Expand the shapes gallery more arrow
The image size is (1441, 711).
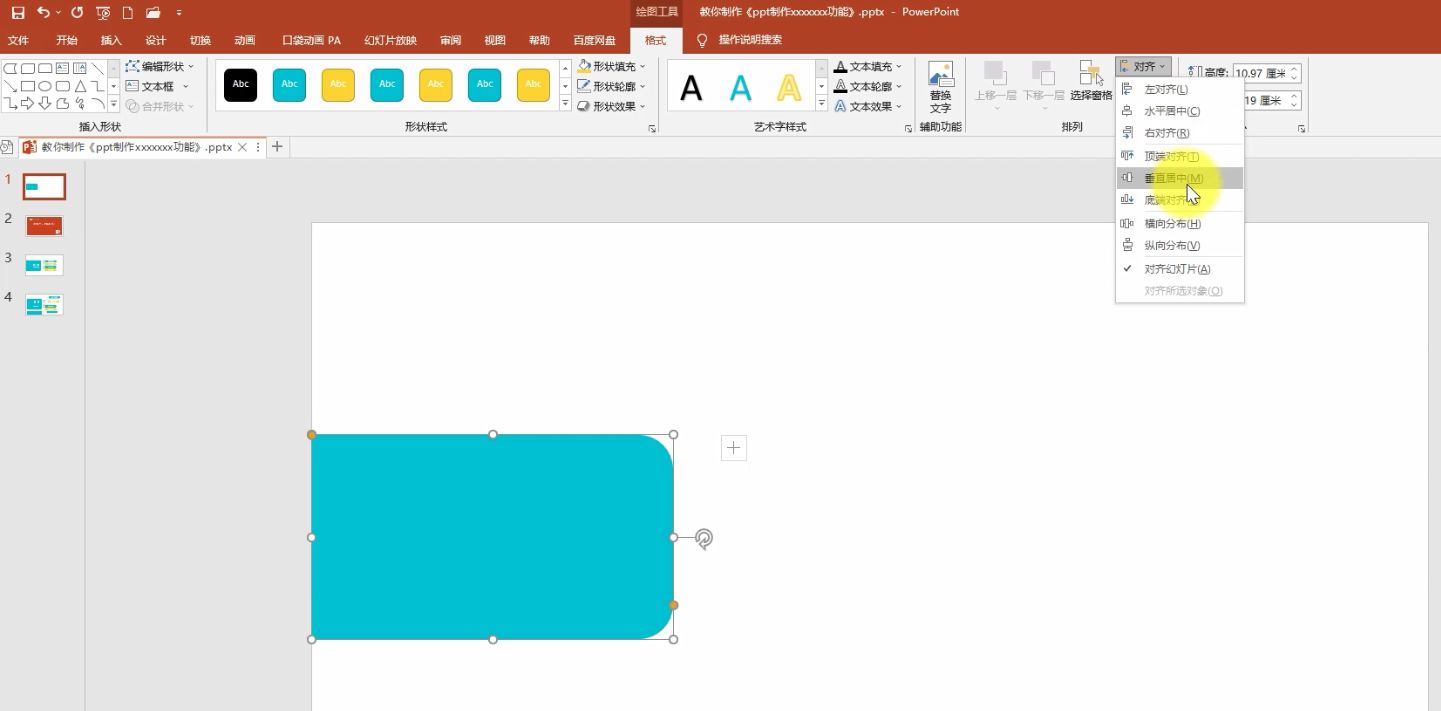114,104
